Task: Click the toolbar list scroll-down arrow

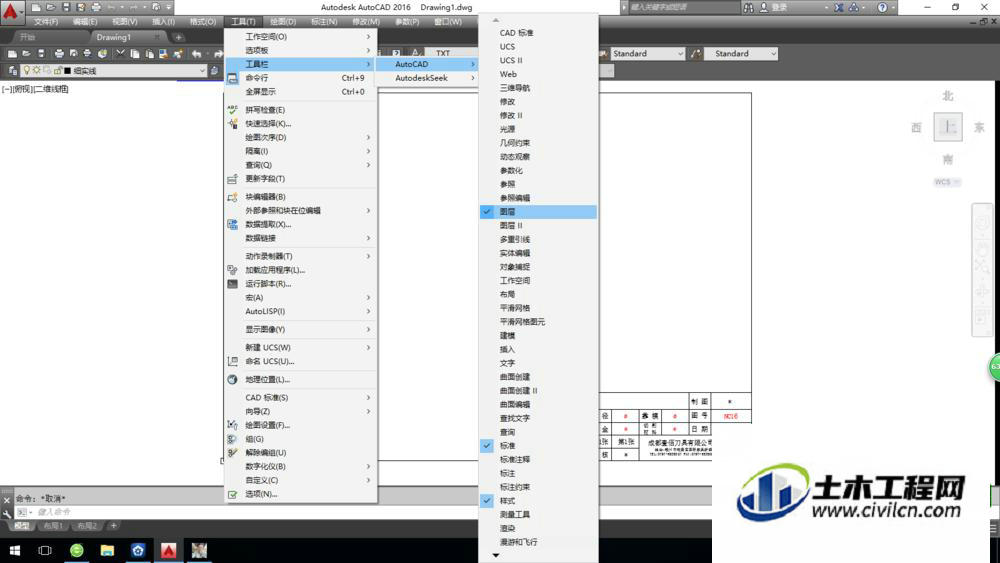Action: [x=496, y=556]
